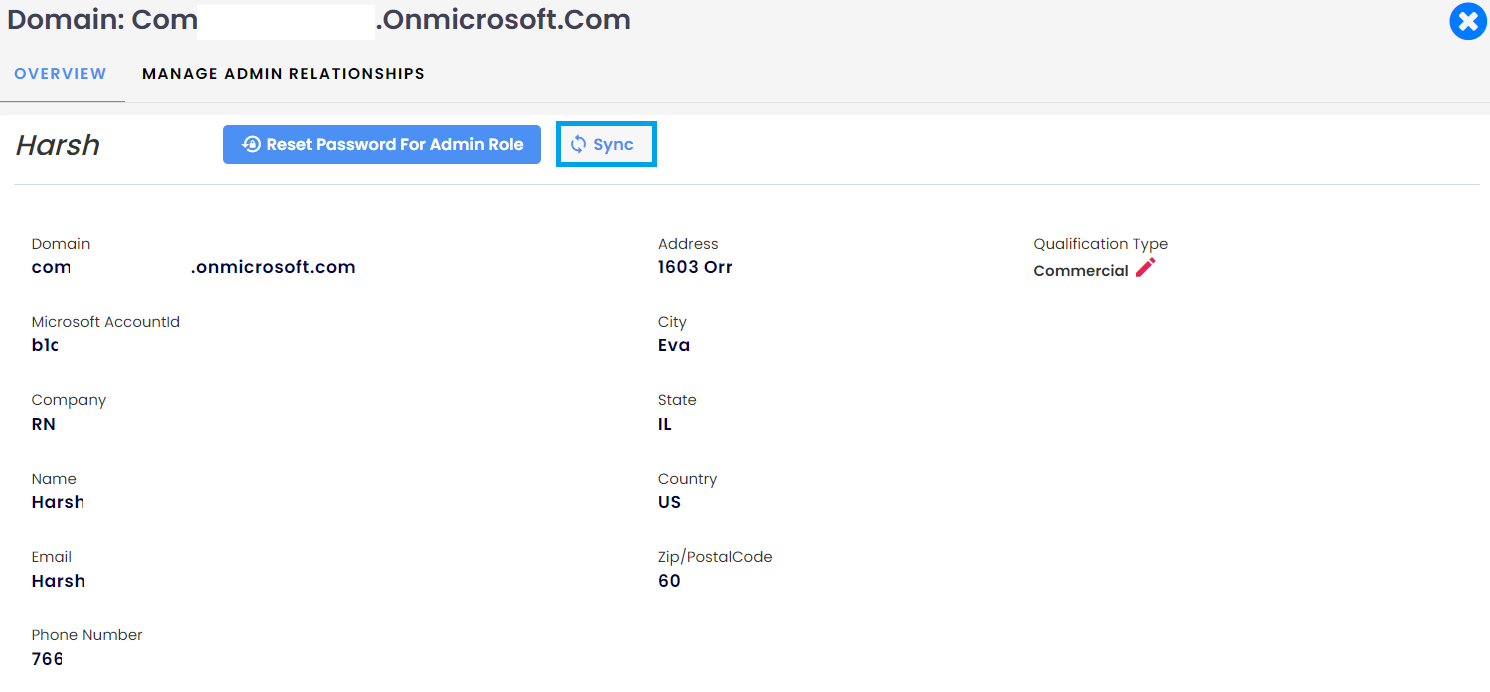1490x692 pixels.
Task: Click the Microsoft AccountId value 'b1c'
Action: [45, 345]
